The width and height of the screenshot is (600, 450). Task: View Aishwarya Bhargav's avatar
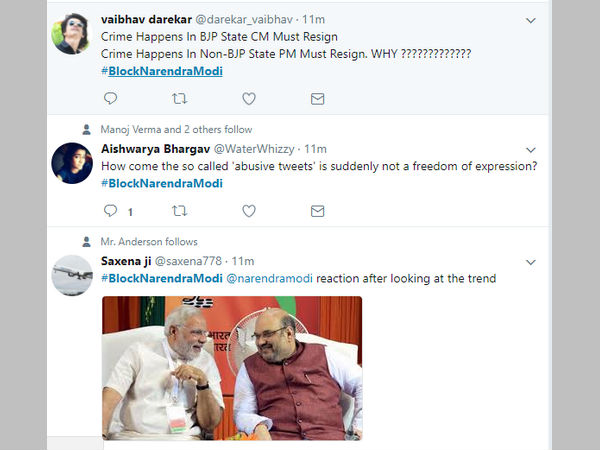click(73, 162)
